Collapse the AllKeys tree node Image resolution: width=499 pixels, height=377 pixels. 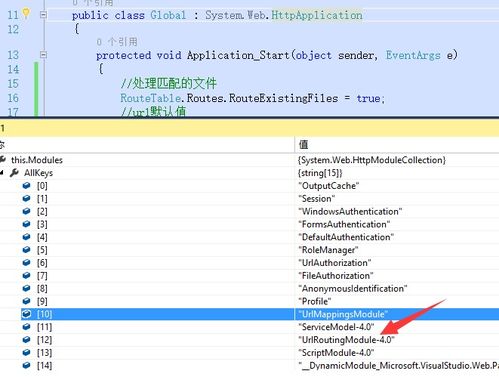[2, 173]
